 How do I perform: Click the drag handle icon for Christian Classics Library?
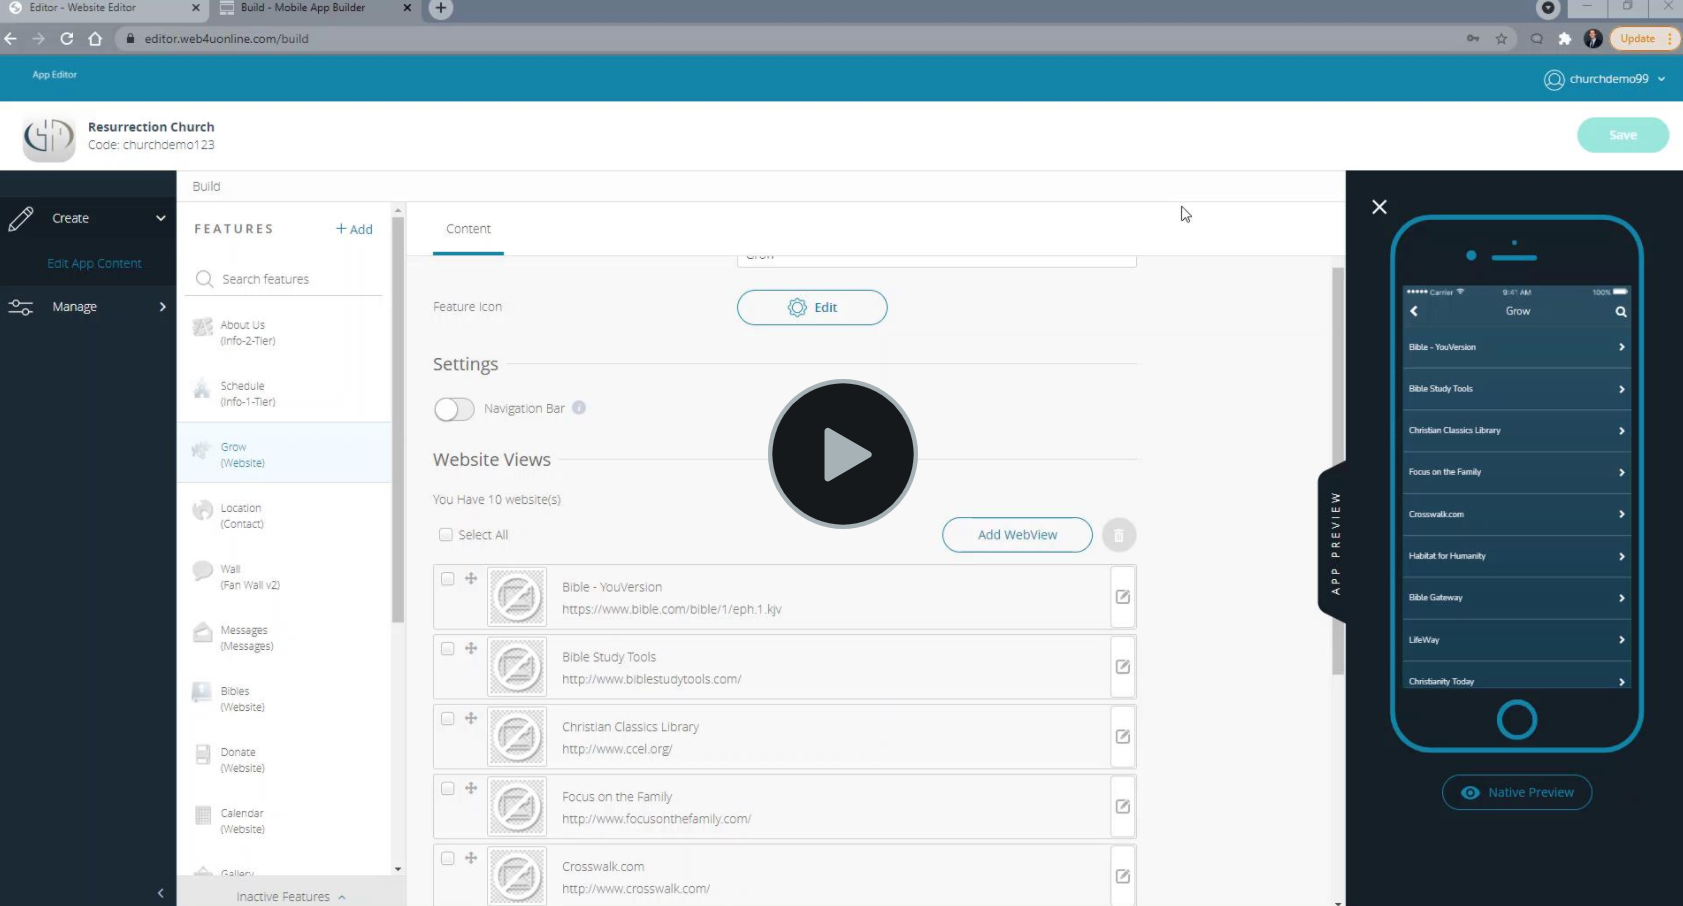(x=471, y=718)
